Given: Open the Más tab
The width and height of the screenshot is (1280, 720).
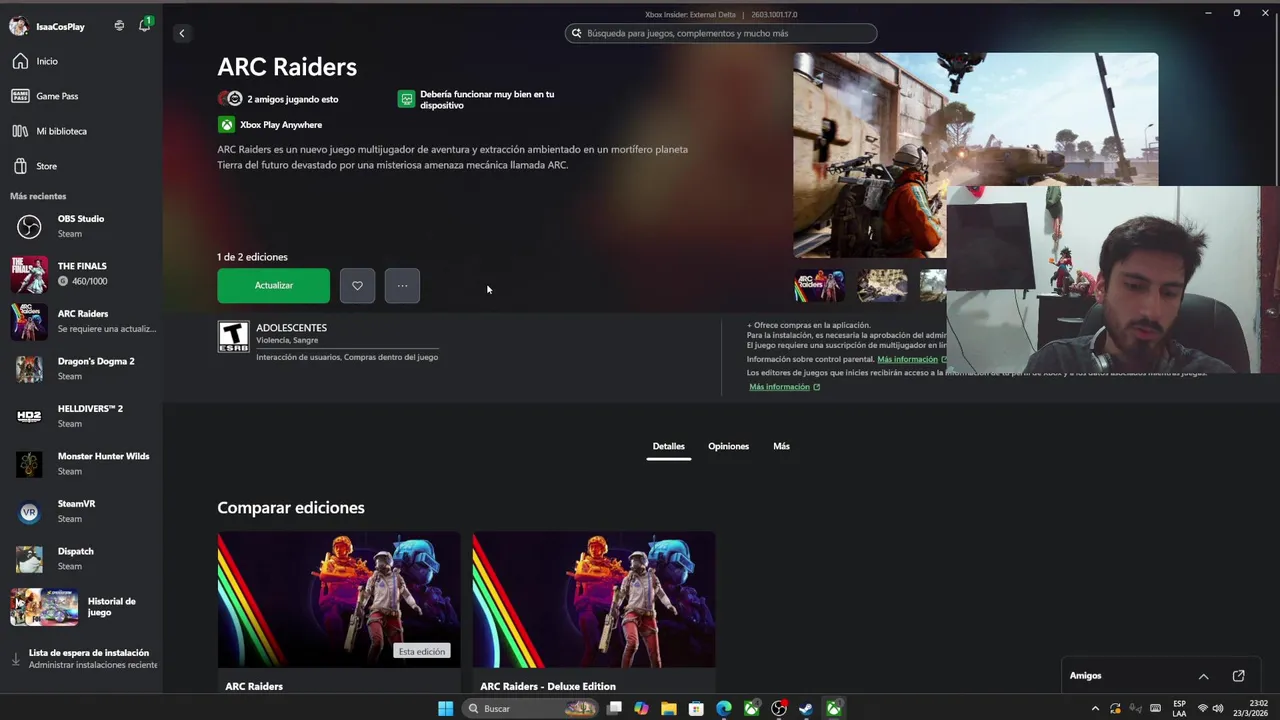Looking at the screenshot, I should point(781,447).
